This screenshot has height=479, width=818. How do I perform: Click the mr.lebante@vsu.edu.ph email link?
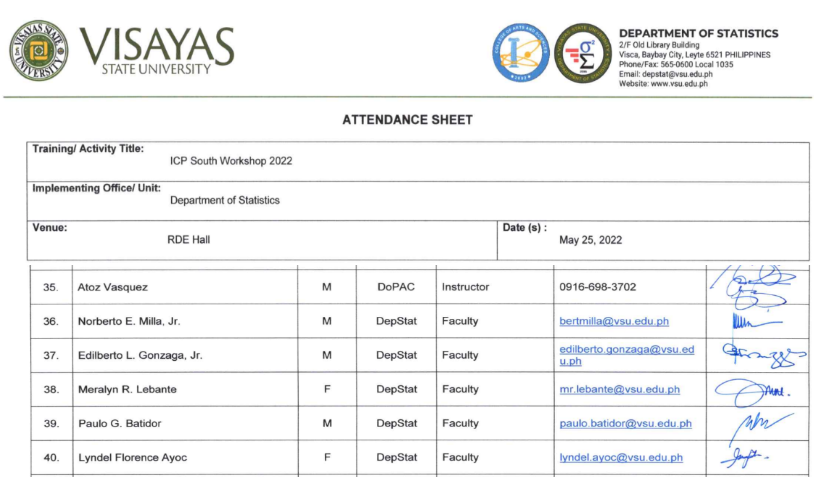(x=619, y=389)
